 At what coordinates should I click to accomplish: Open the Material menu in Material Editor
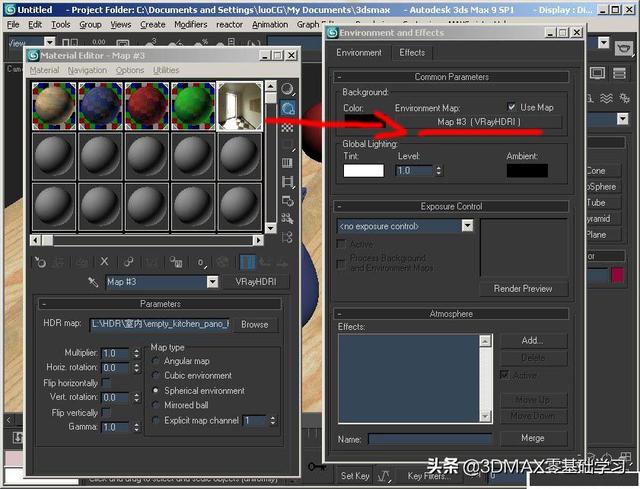[x=44, y=70]
